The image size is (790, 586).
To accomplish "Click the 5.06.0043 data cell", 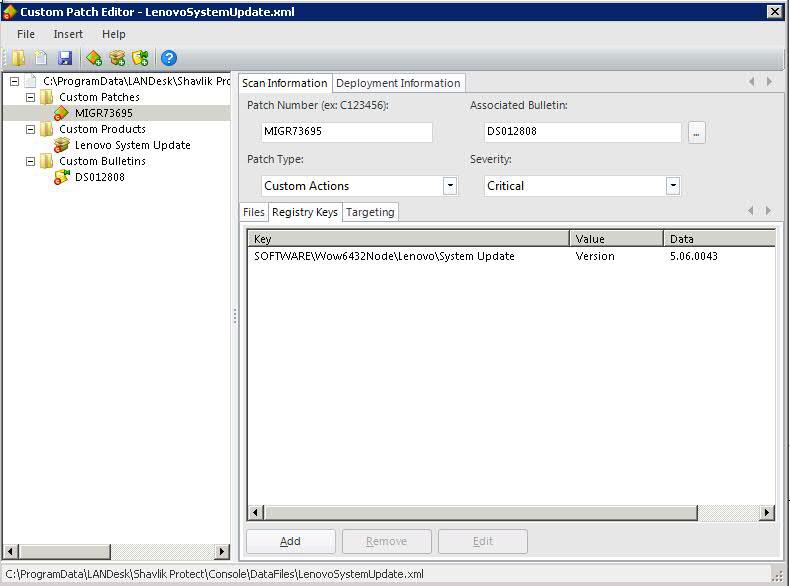I will click(693, 256).
